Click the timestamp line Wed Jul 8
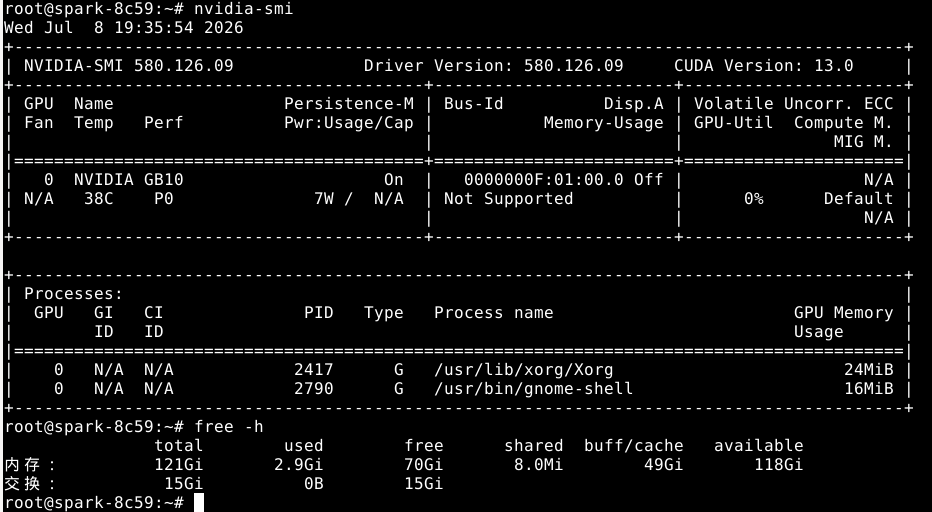The width and height of the screenshot is (932, 512). coord(124,27)
